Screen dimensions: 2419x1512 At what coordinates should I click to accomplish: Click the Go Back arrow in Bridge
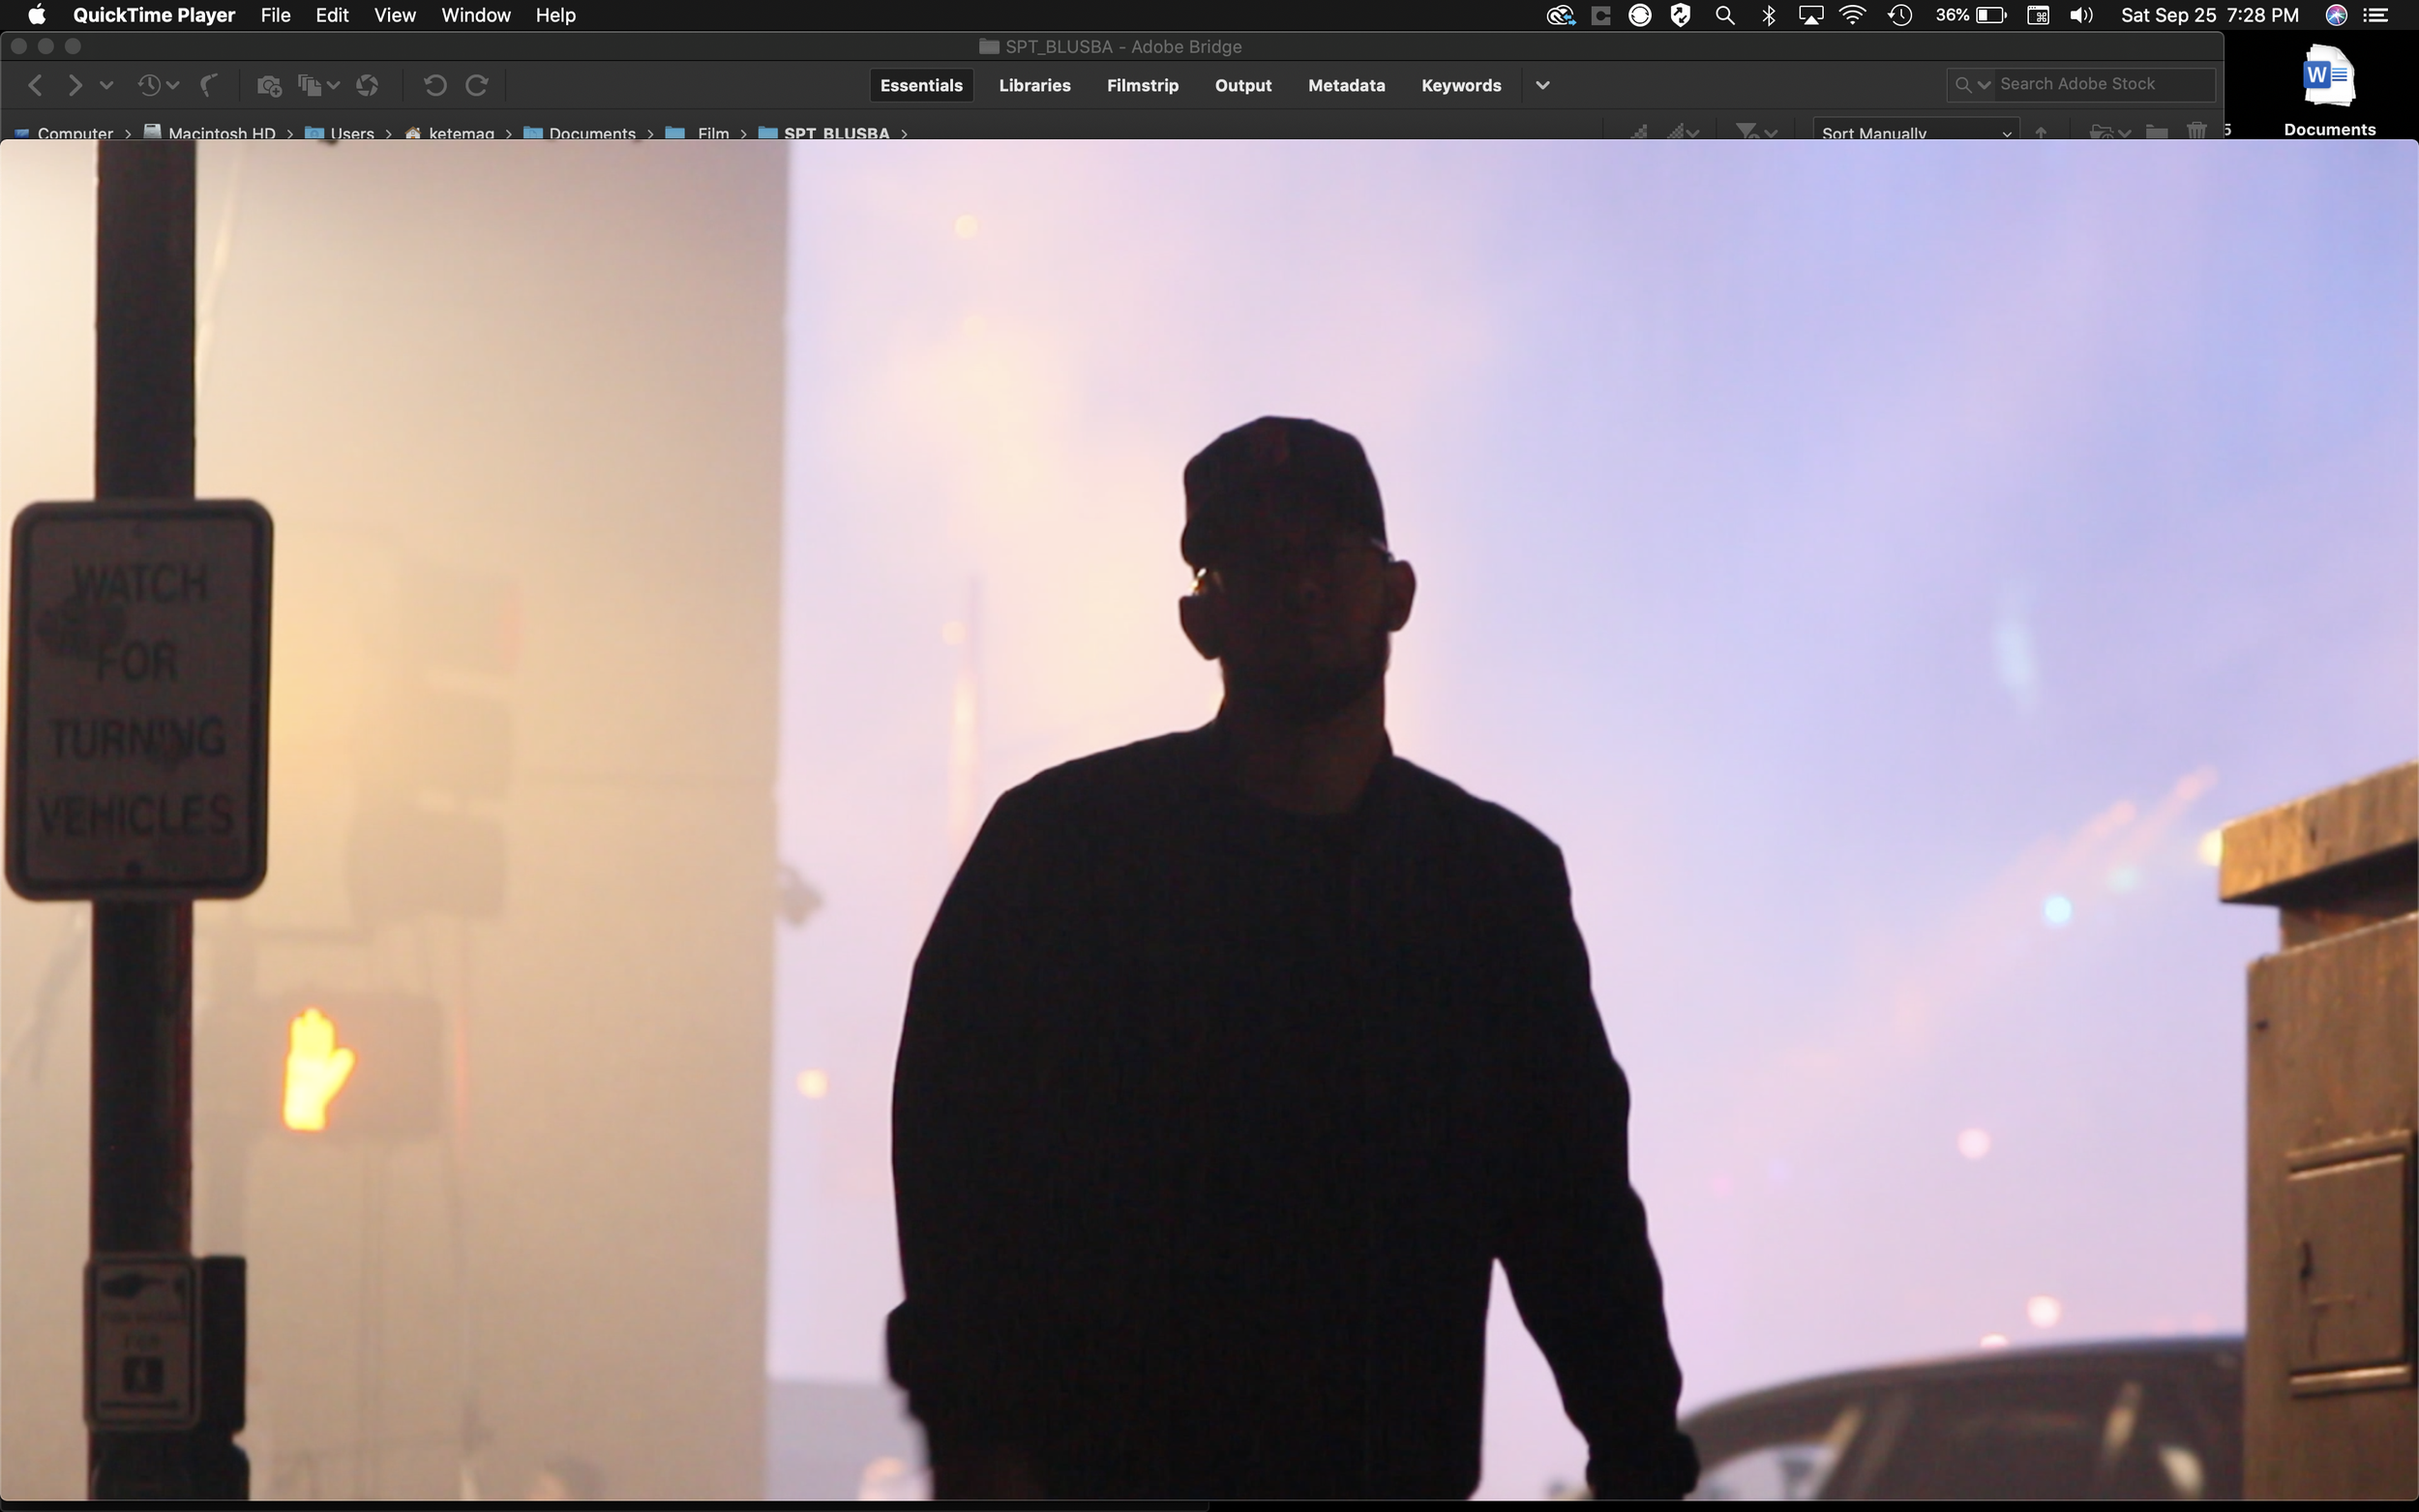35,85
